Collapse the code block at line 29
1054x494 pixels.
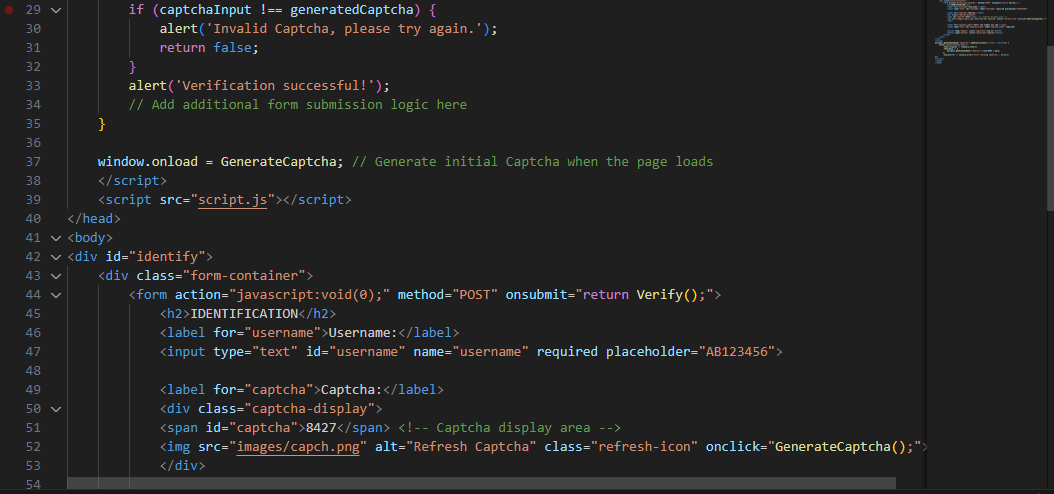click(x=55, y=10)
